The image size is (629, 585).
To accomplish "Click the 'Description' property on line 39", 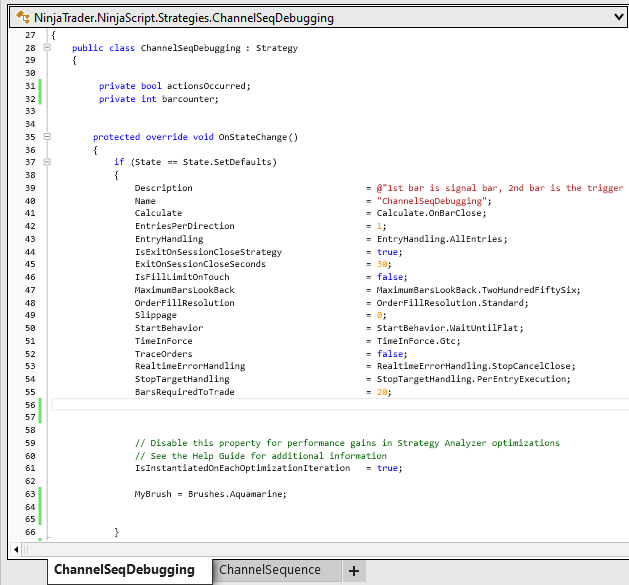I will tap(163, 188).
